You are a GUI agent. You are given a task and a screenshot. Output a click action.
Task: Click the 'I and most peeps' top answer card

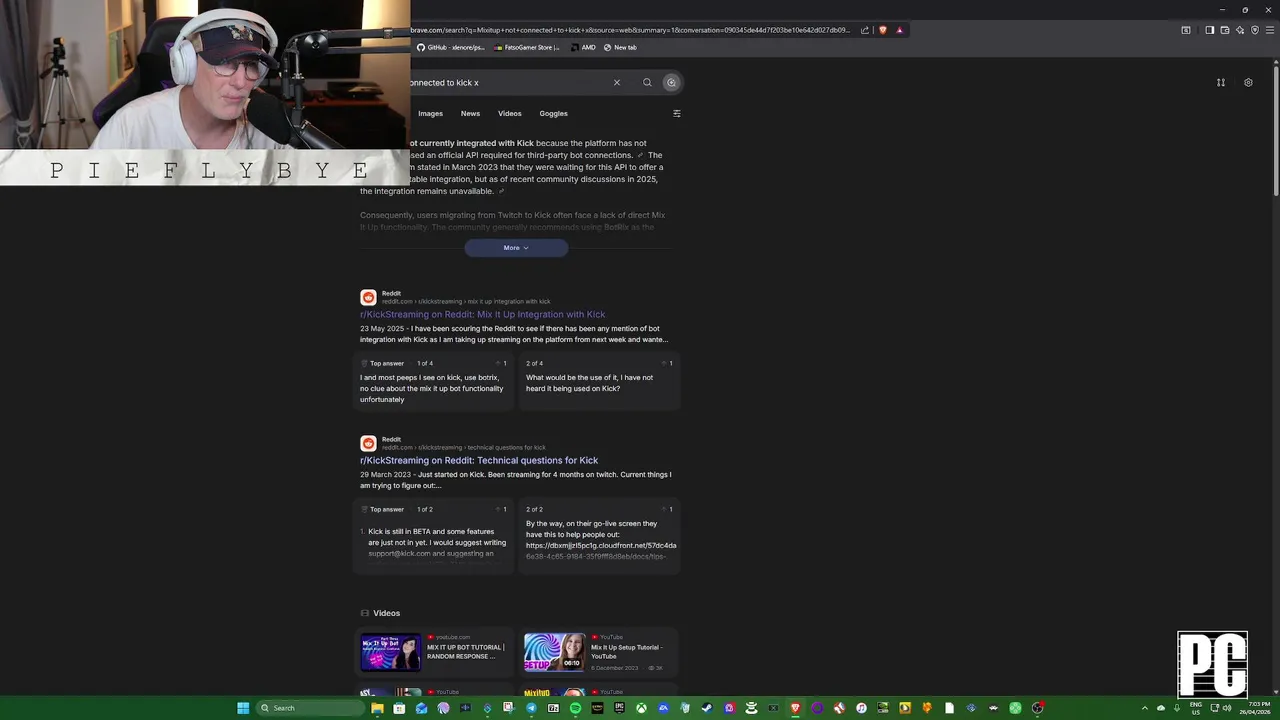434,381
